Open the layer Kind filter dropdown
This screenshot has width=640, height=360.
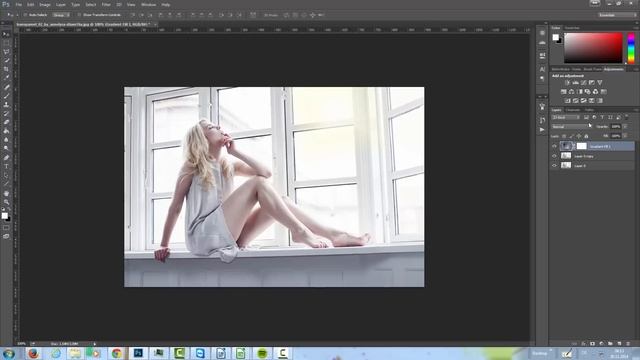[566, 118]
